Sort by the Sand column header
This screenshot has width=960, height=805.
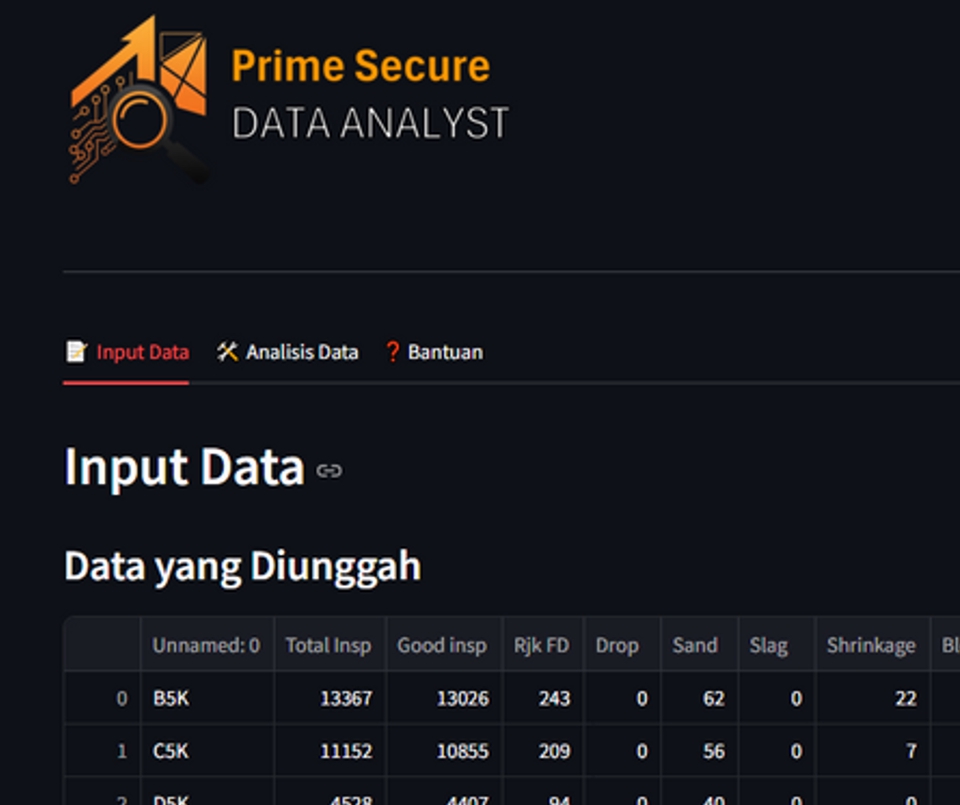(x=697, y=645)
